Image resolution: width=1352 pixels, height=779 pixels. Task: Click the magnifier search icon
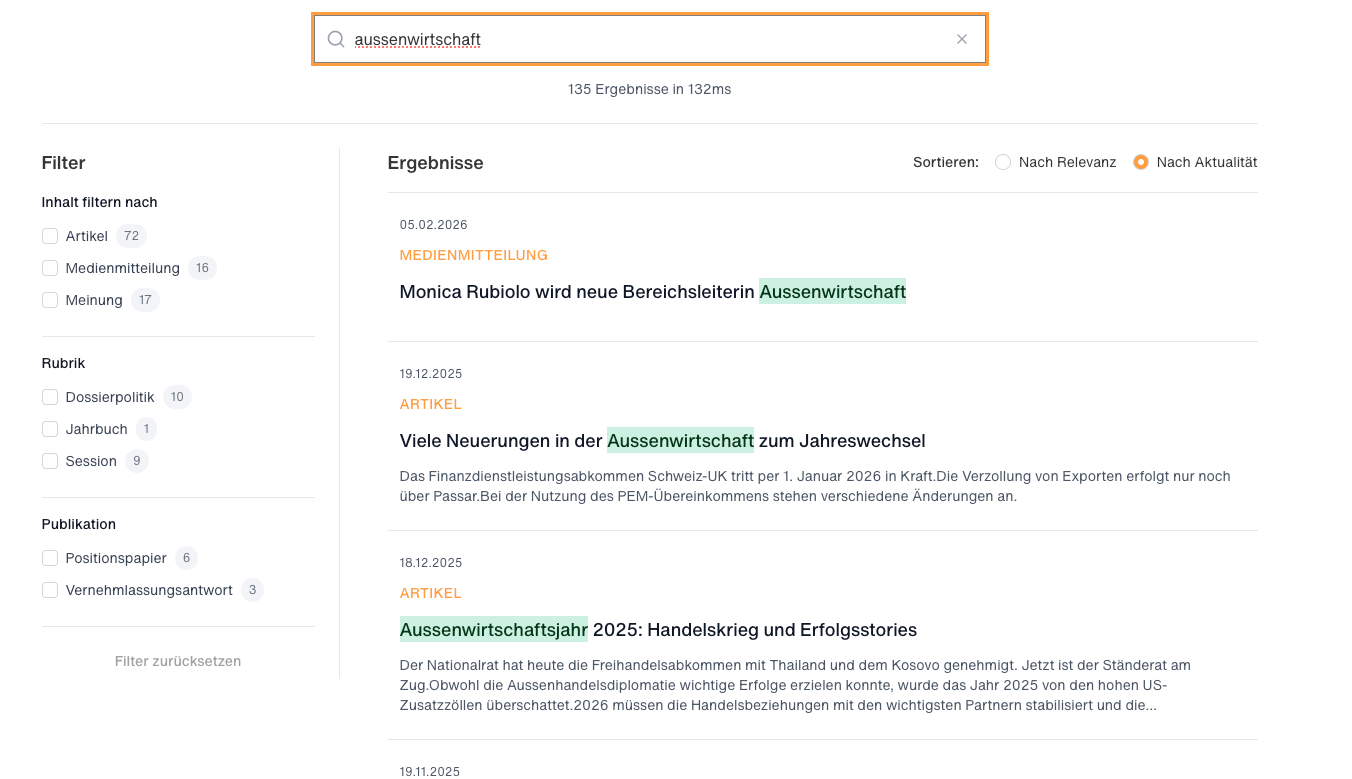(336, 39)
